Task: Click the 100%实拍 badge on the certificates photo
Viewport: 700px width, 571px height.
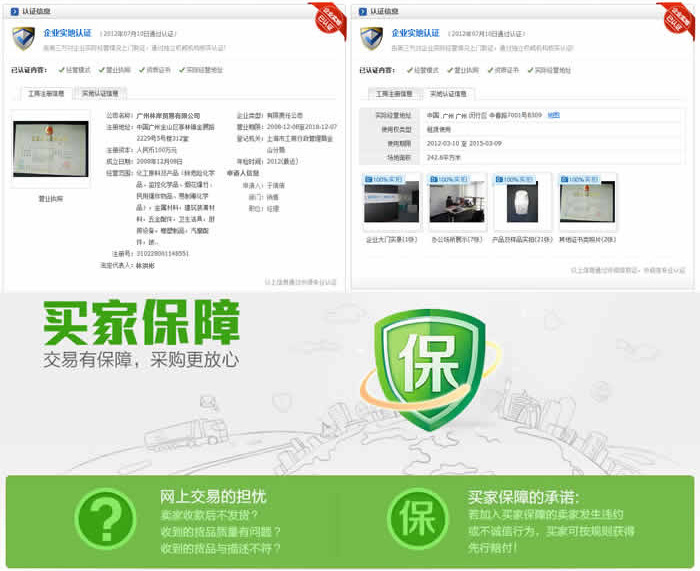Action: coord(579,179)
